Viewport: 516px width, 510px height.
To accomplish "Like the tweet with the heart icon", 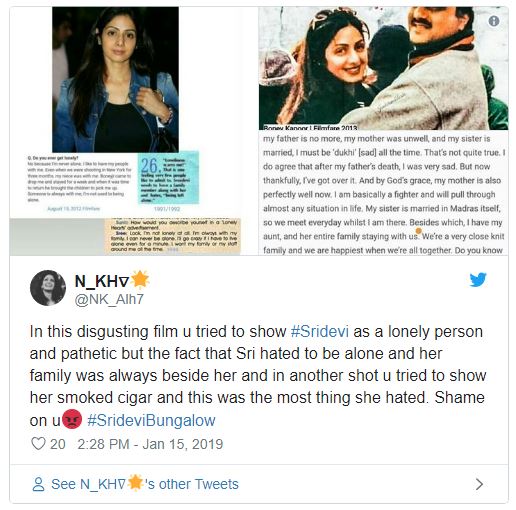I will tap(38, 444).
